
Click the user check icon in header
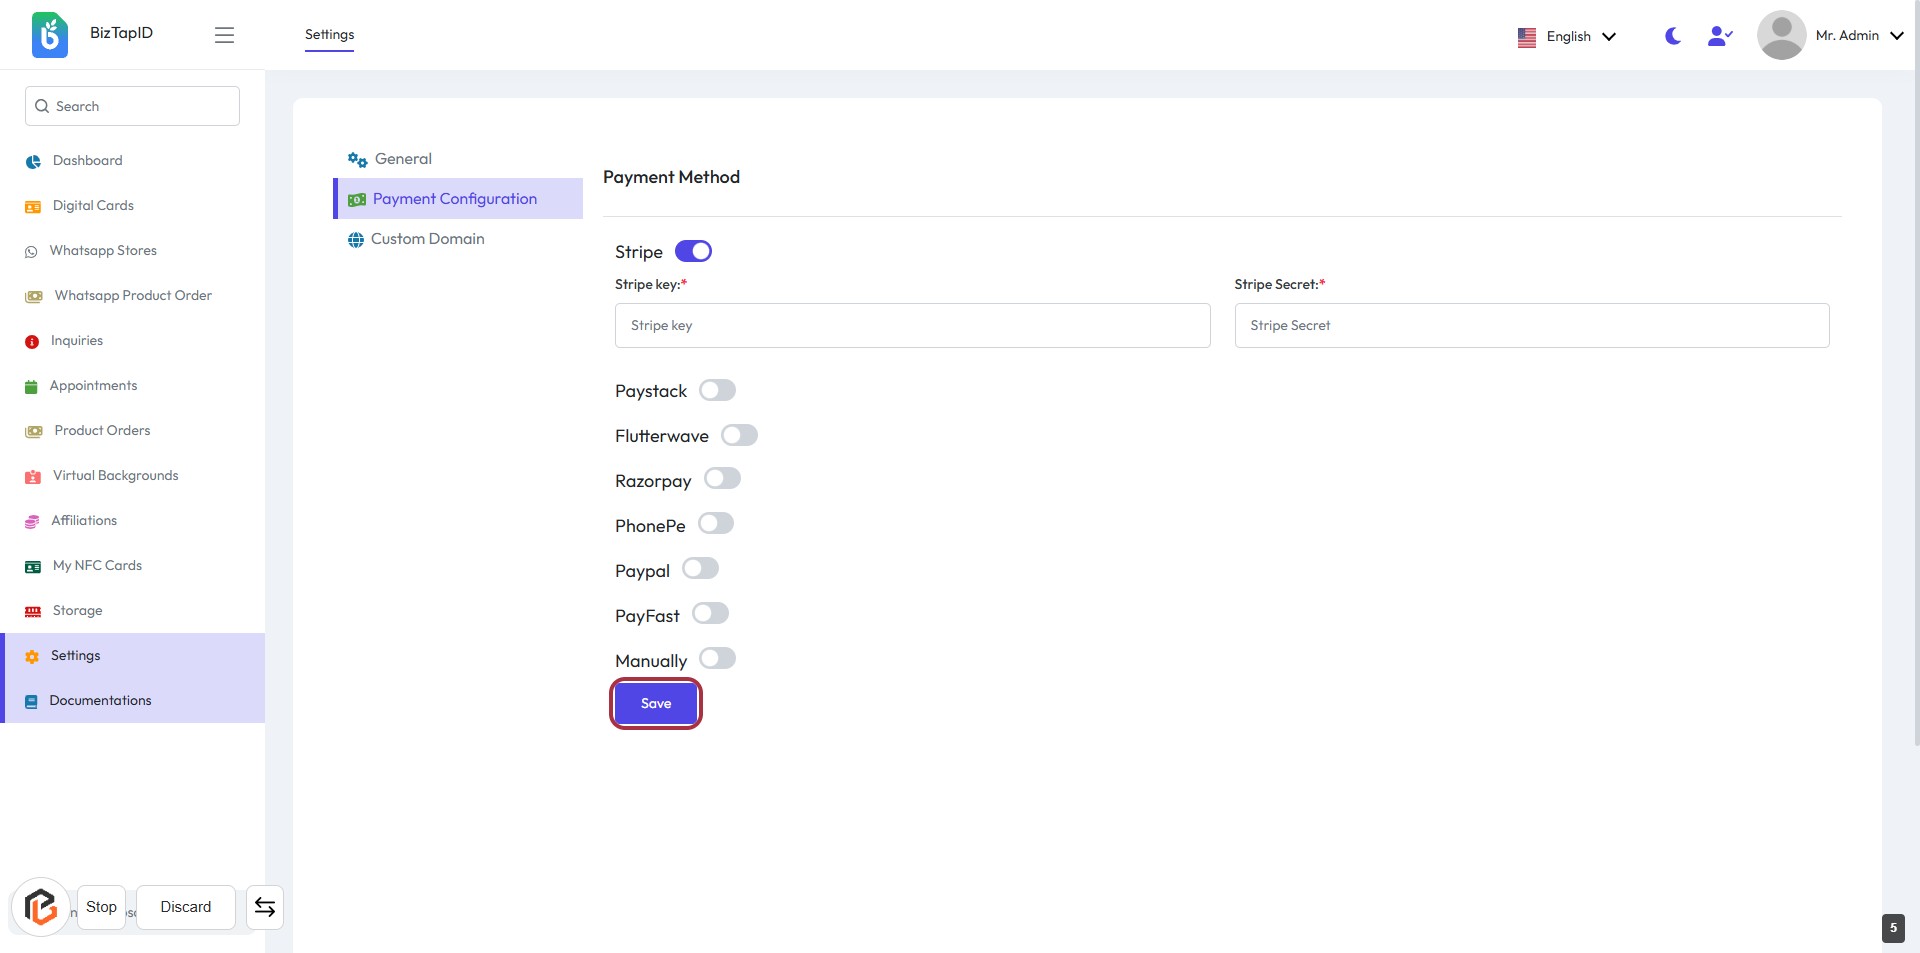1719,36
